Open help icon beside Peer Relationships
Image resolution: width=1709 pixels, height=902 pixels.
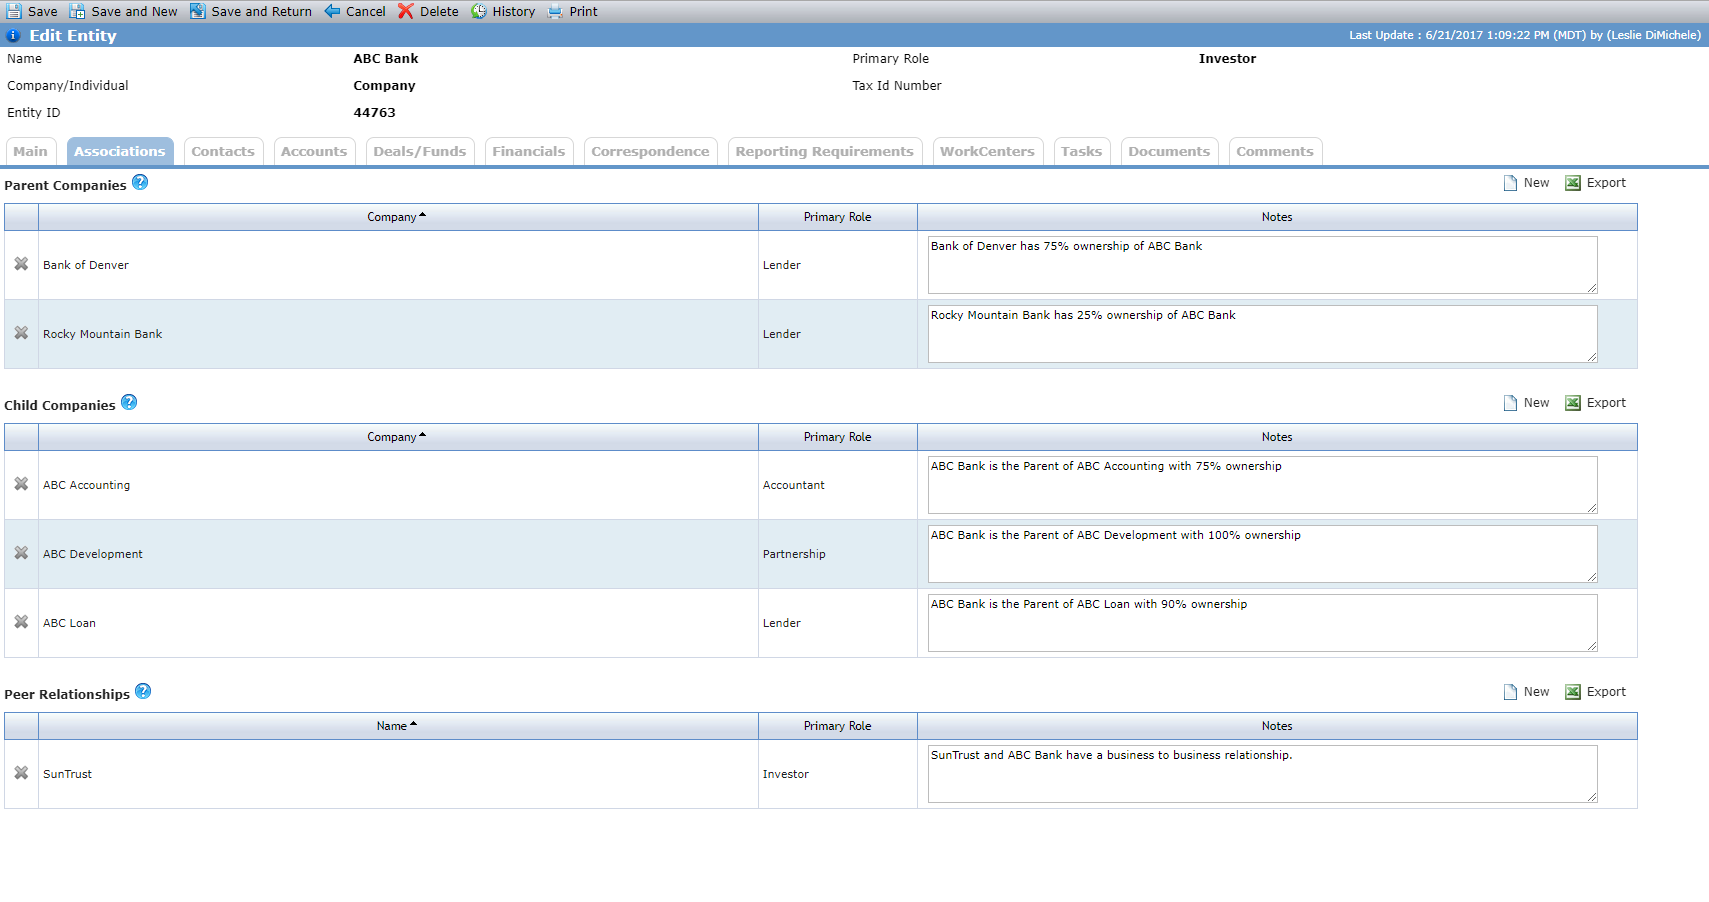[x=143, y=691]
